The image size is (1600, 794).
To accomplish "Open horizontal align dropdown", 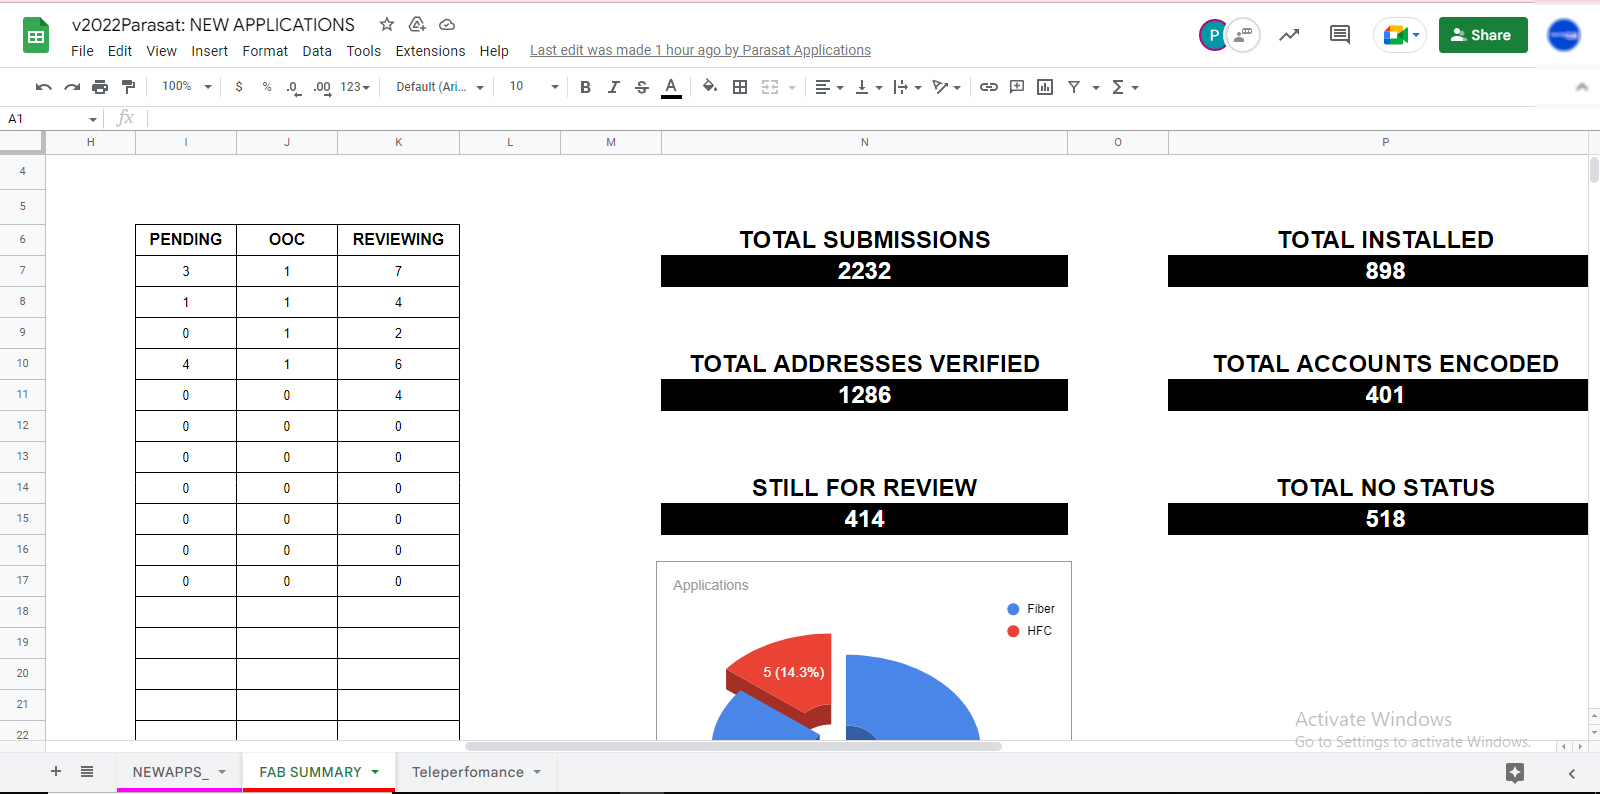I will (829, 87).
